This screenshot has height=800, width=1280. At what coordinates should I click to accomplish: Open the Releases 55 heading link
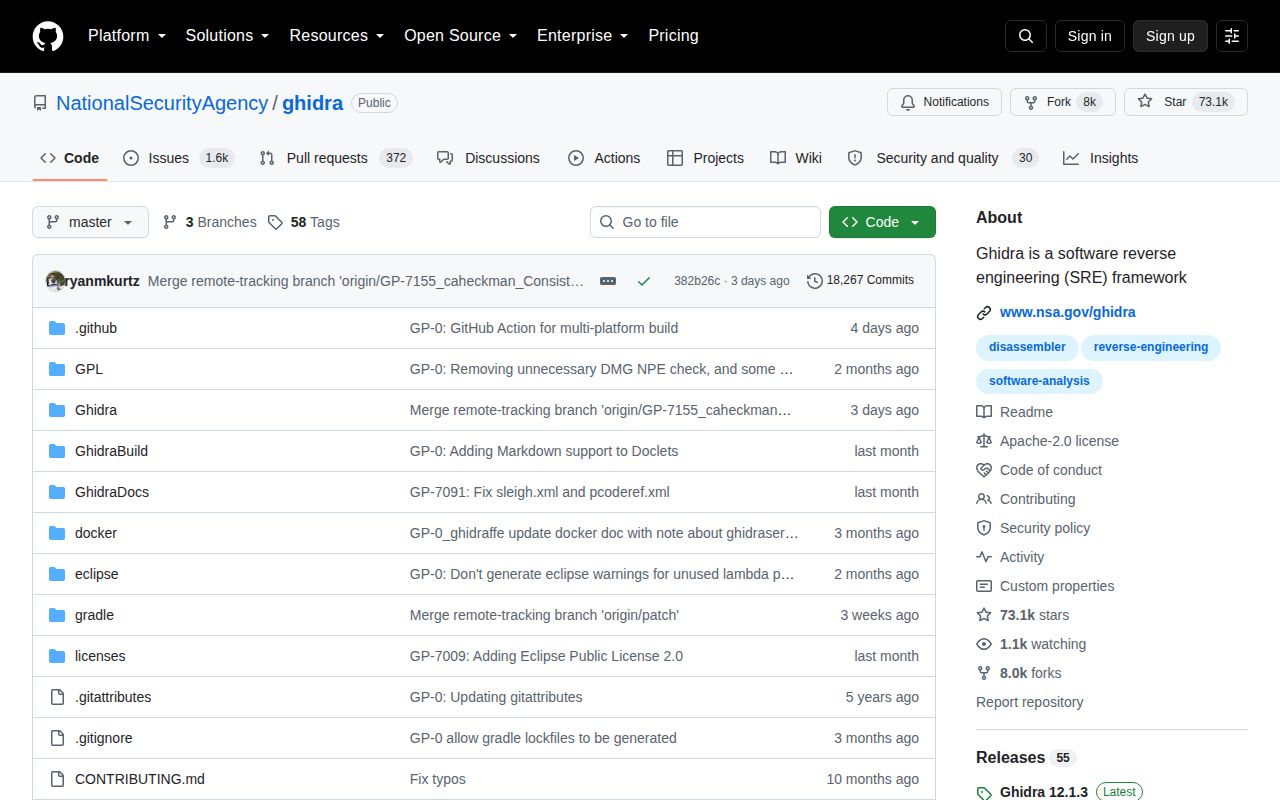point(1025,757)
